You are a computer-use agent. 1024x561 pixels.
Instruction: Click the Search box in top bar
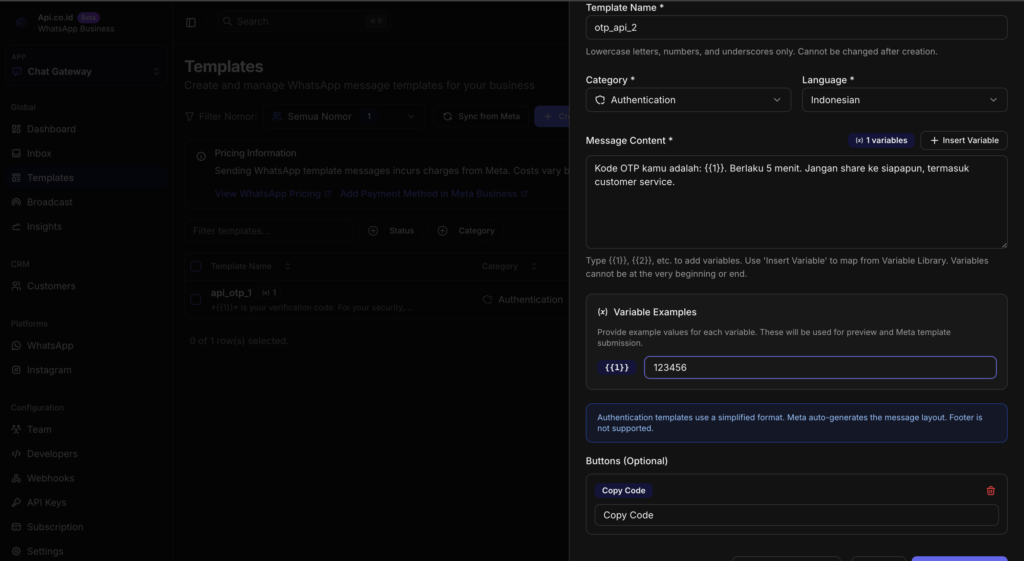(x=302, y=22)
